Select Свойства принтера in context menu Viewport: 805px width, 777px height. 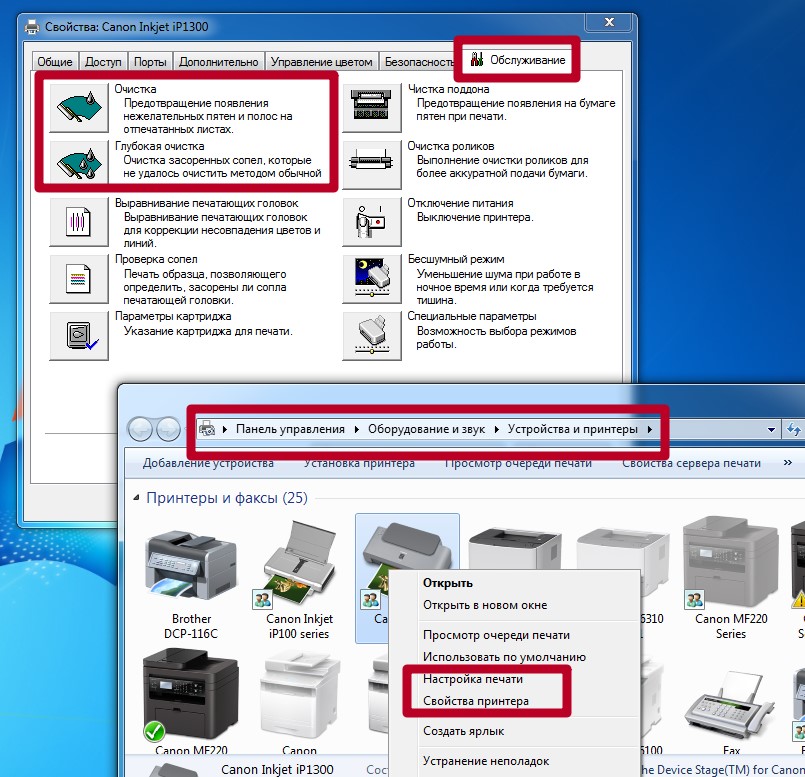(475, 701)
